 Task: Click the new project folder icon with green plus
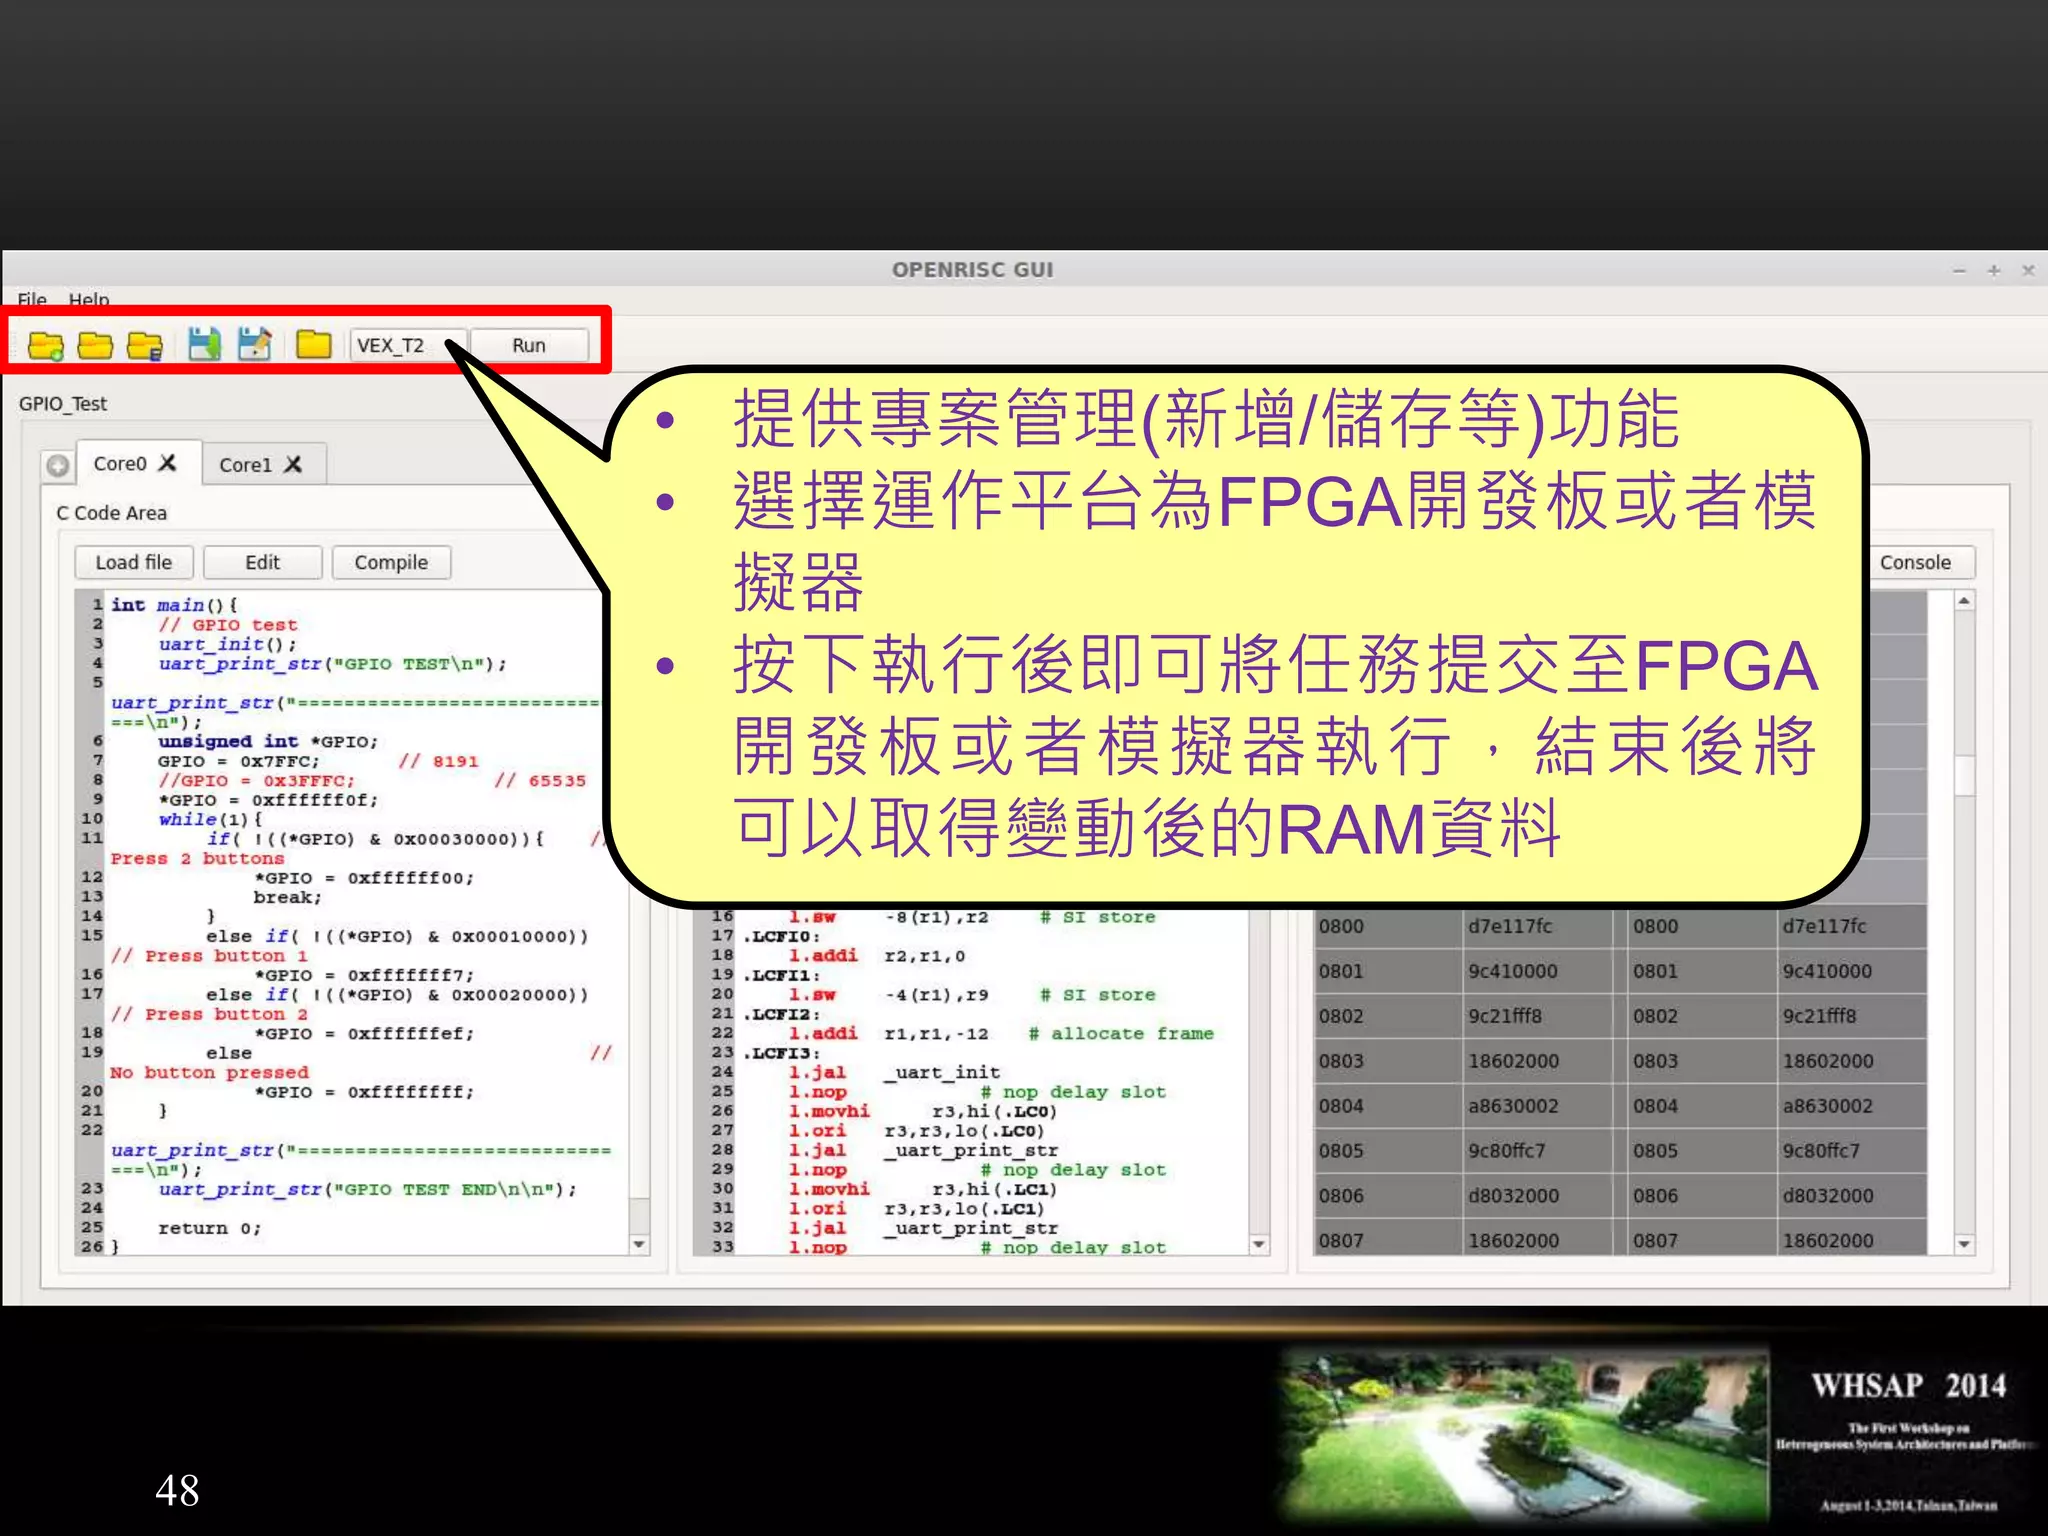click(46, 346)
